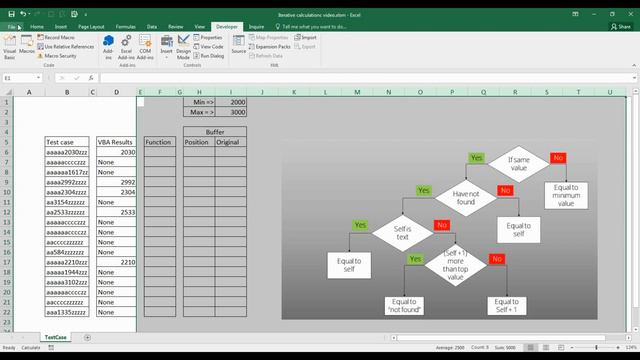Switch to the View tab
640x360 pixels.
(200, 27)
